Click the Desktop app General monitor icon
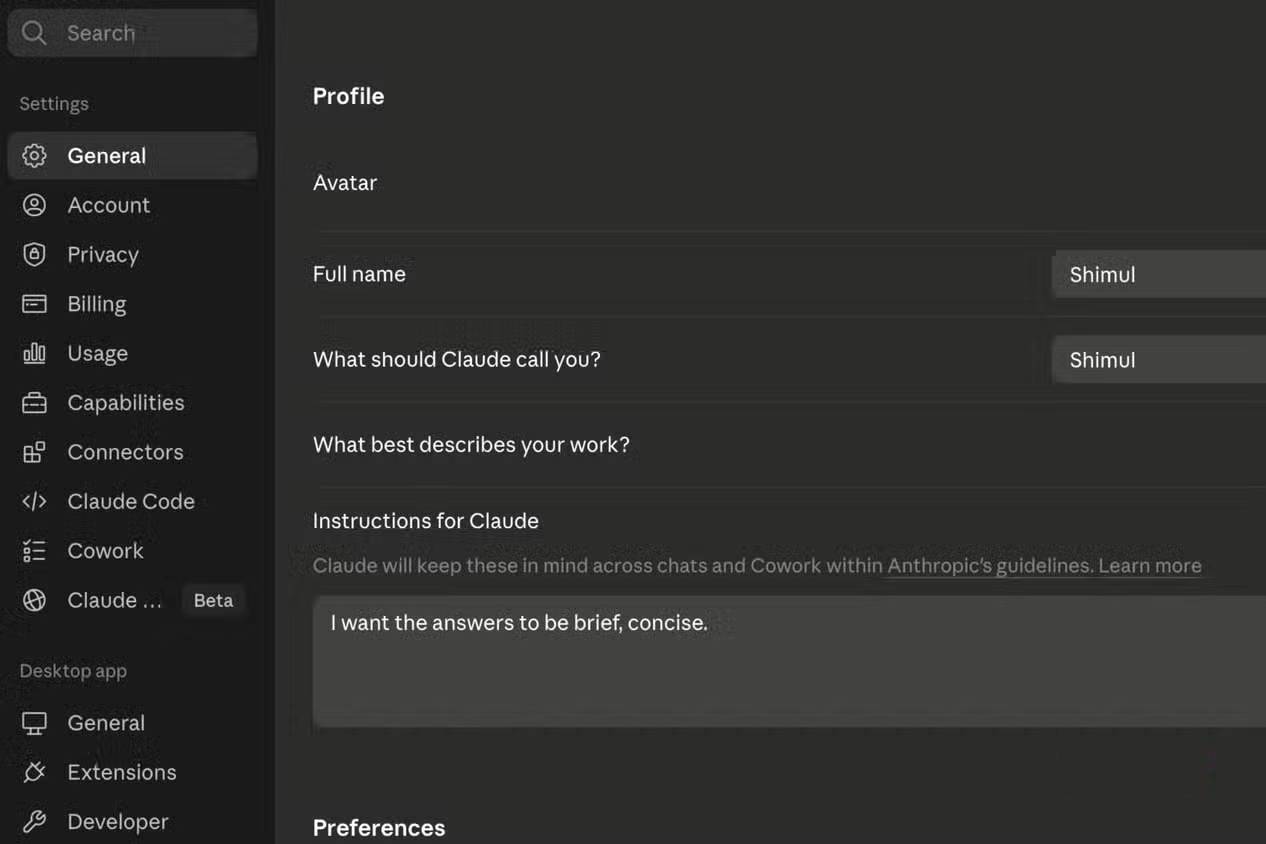Image resolution: width=1266 pixels, height=844 pixels. coord(34,723)
